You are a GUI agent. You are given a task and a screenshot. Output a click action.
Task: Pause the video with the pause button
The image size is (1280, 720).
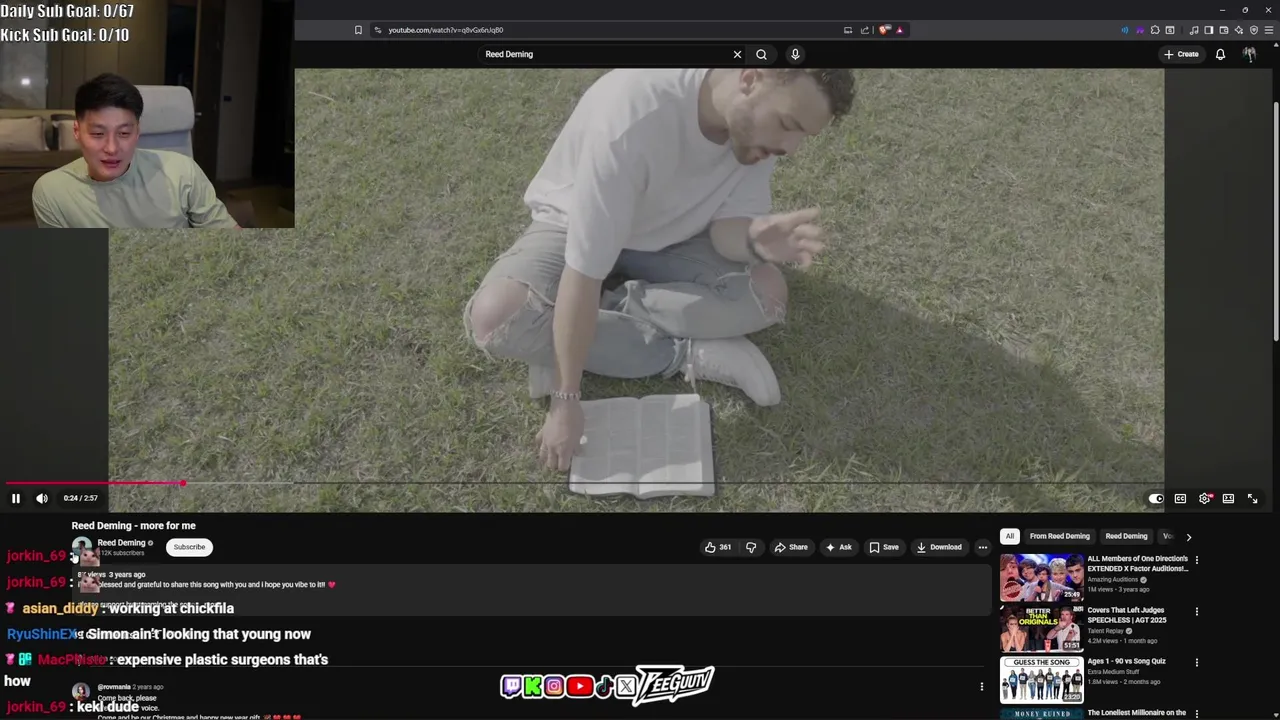pos(16,498)
